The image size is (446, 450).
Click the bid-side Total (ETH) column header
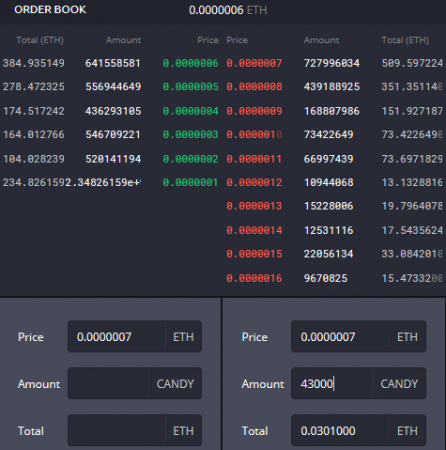[x=40, y=40]
